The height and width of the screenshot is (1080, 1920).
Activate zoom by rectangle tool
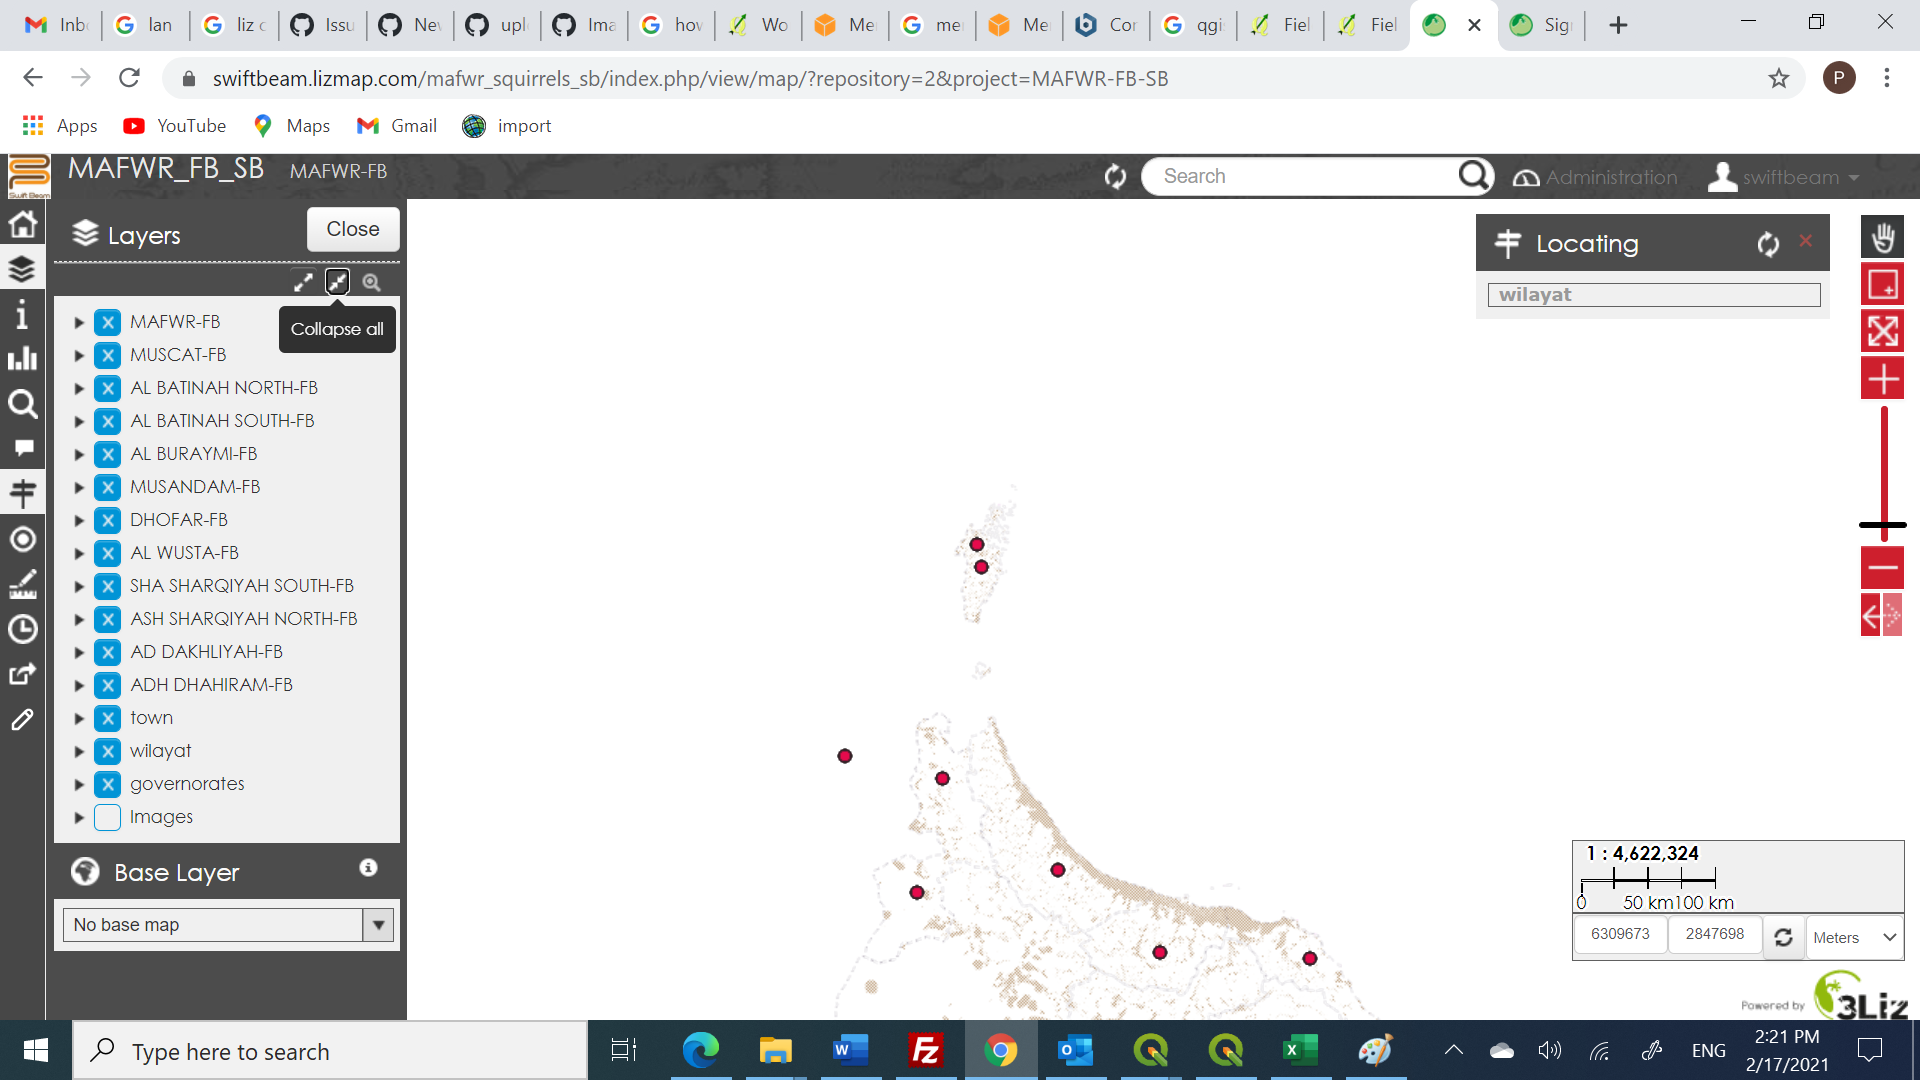(x=1882, y=284)
